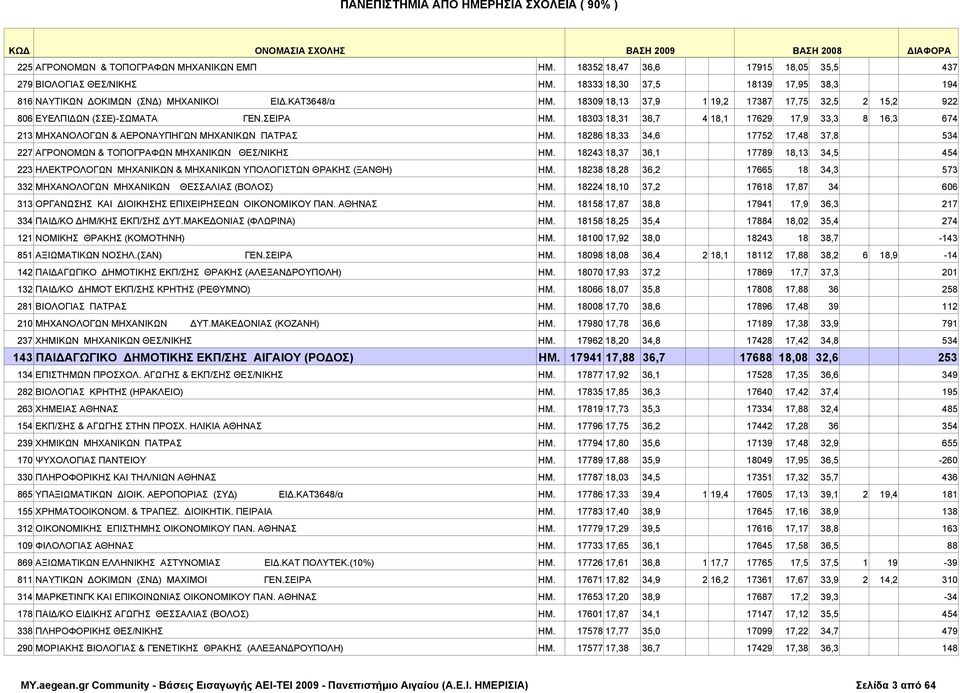Select ΠΑΙΔ/ΚΟ ΔΗΜΟΤ ΕΚΠ/ΣΗΣ ΚΡΗΤΗΣ (ΡΕΘΥΜΝΟ)
This screenshot has width=960, height=693.
point(143,290)
